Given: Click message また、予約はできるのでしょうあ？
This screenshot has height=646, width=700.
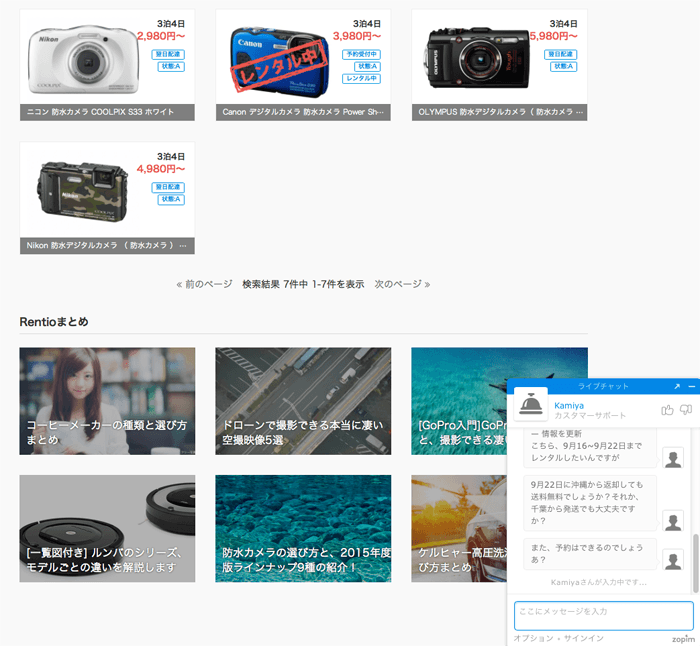Looking at the screenshot, I should point(590,554).
